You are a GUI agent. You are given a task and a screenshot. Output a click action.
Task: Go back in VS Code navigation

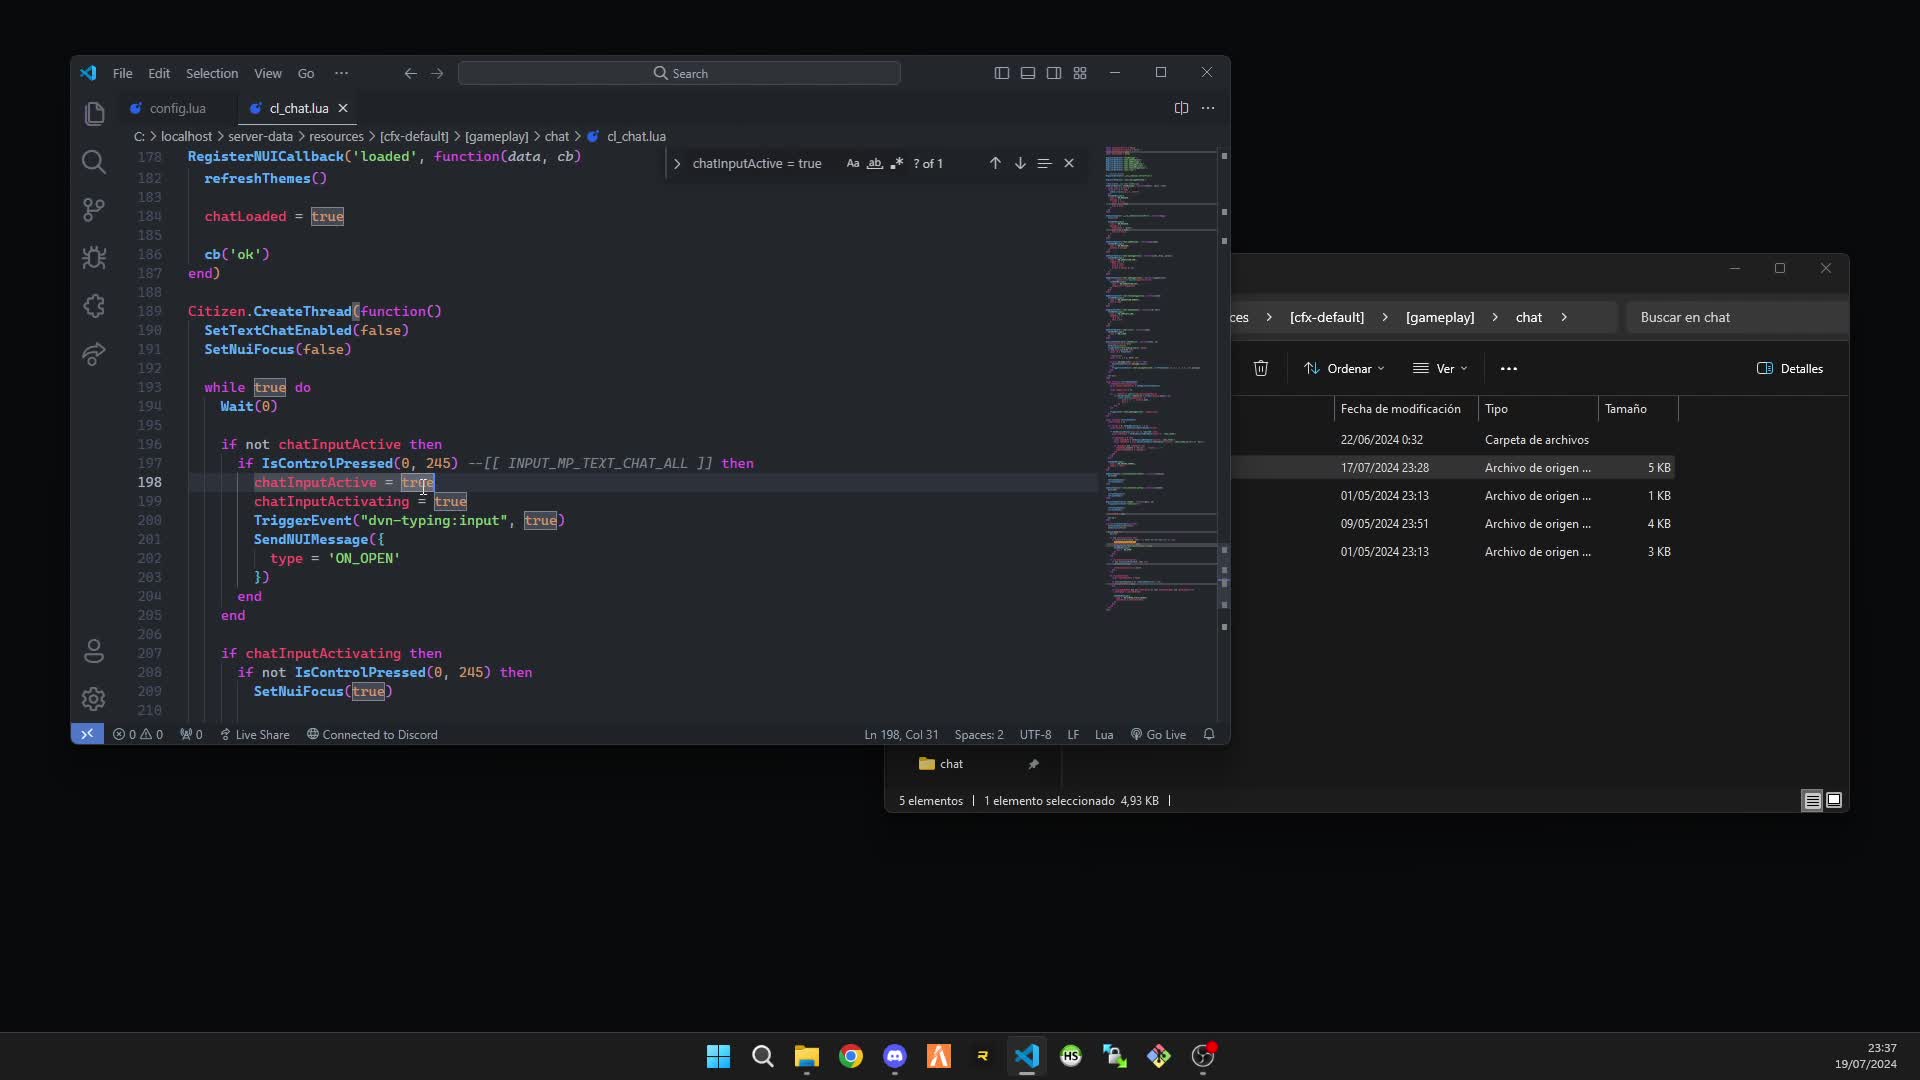pyautogui.click(x=410, y=73)
